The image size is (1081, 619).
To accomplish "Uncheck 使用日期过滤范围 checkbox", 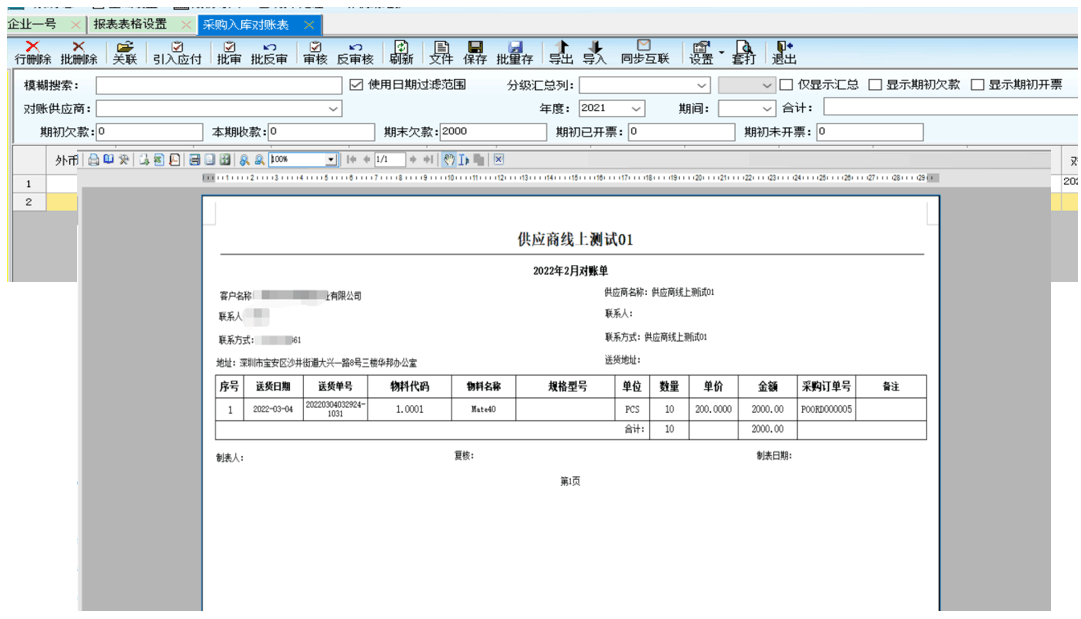I will click(x=357, y=85).
